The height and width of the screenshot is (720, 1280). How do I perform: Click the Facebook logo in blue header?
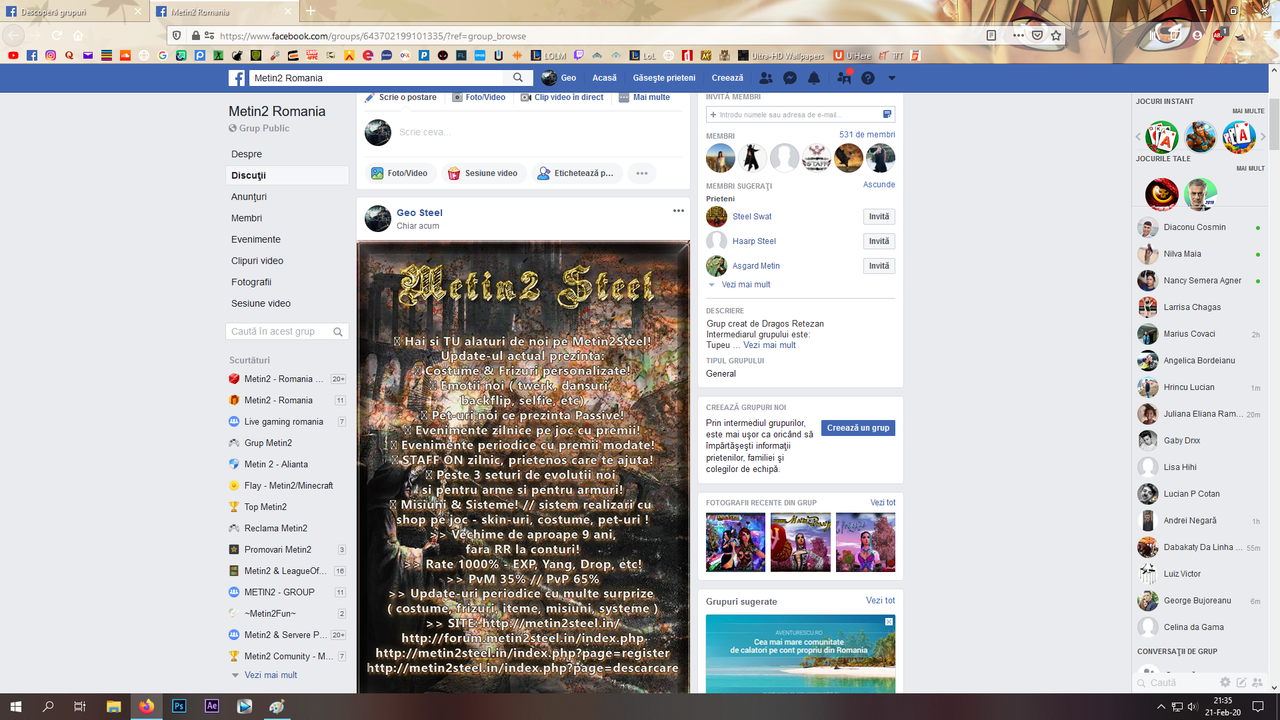pyautogui.click(x=237, y=78)
